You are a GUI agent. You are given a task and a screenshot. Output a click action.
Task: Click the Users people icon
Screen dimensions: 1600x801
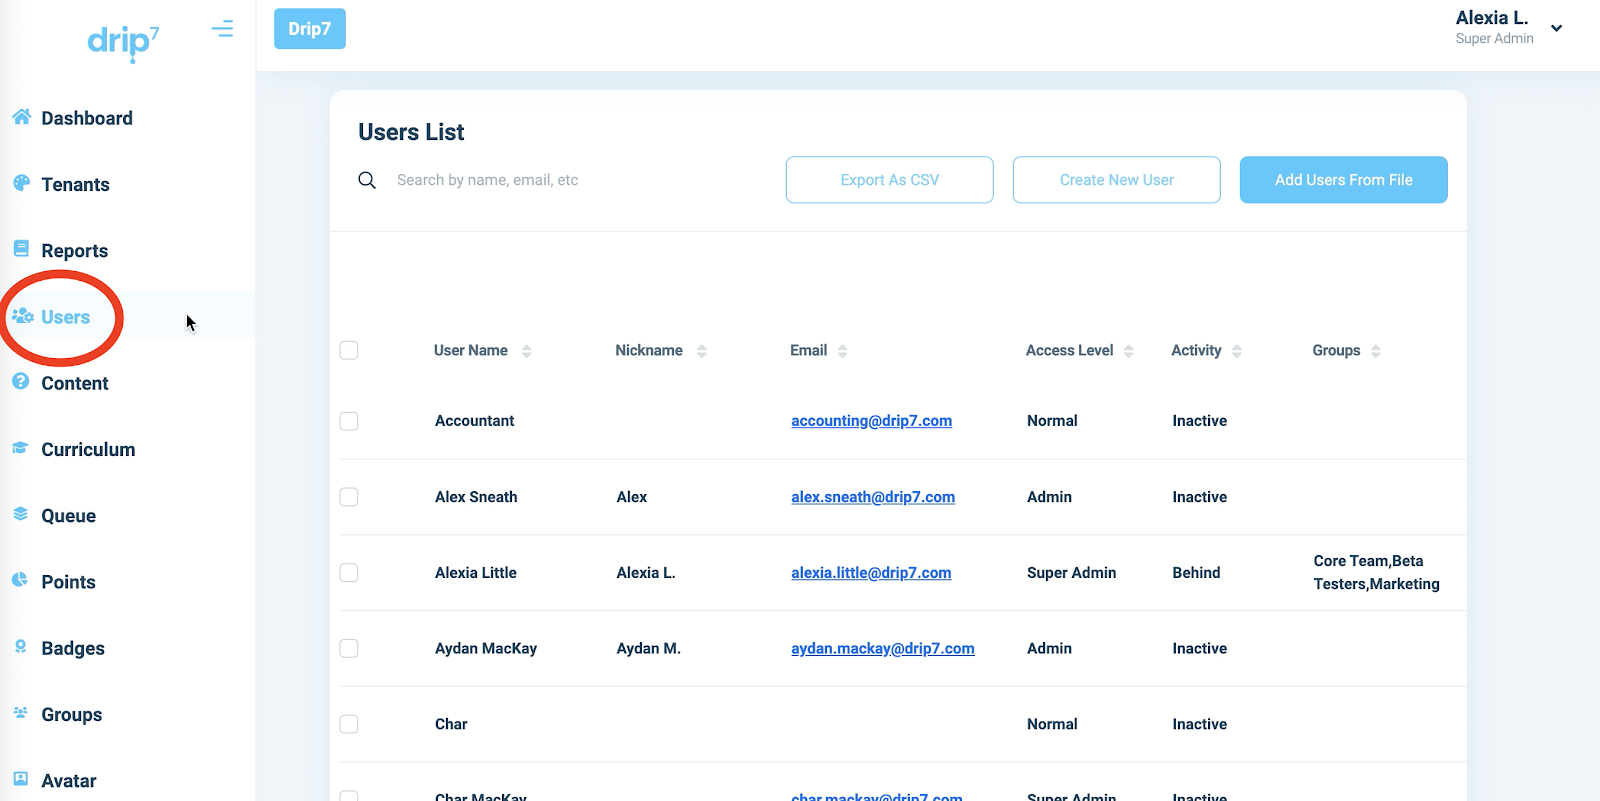coord(22,316)
